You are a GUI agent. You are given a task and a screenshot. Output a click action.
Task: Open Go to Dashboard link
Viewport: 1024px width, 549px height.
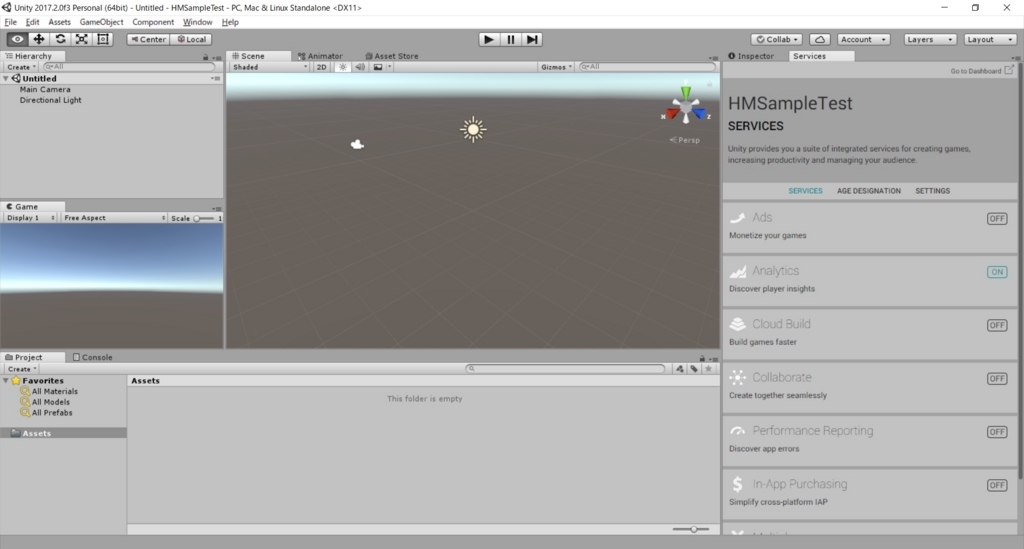click(982, 71)
